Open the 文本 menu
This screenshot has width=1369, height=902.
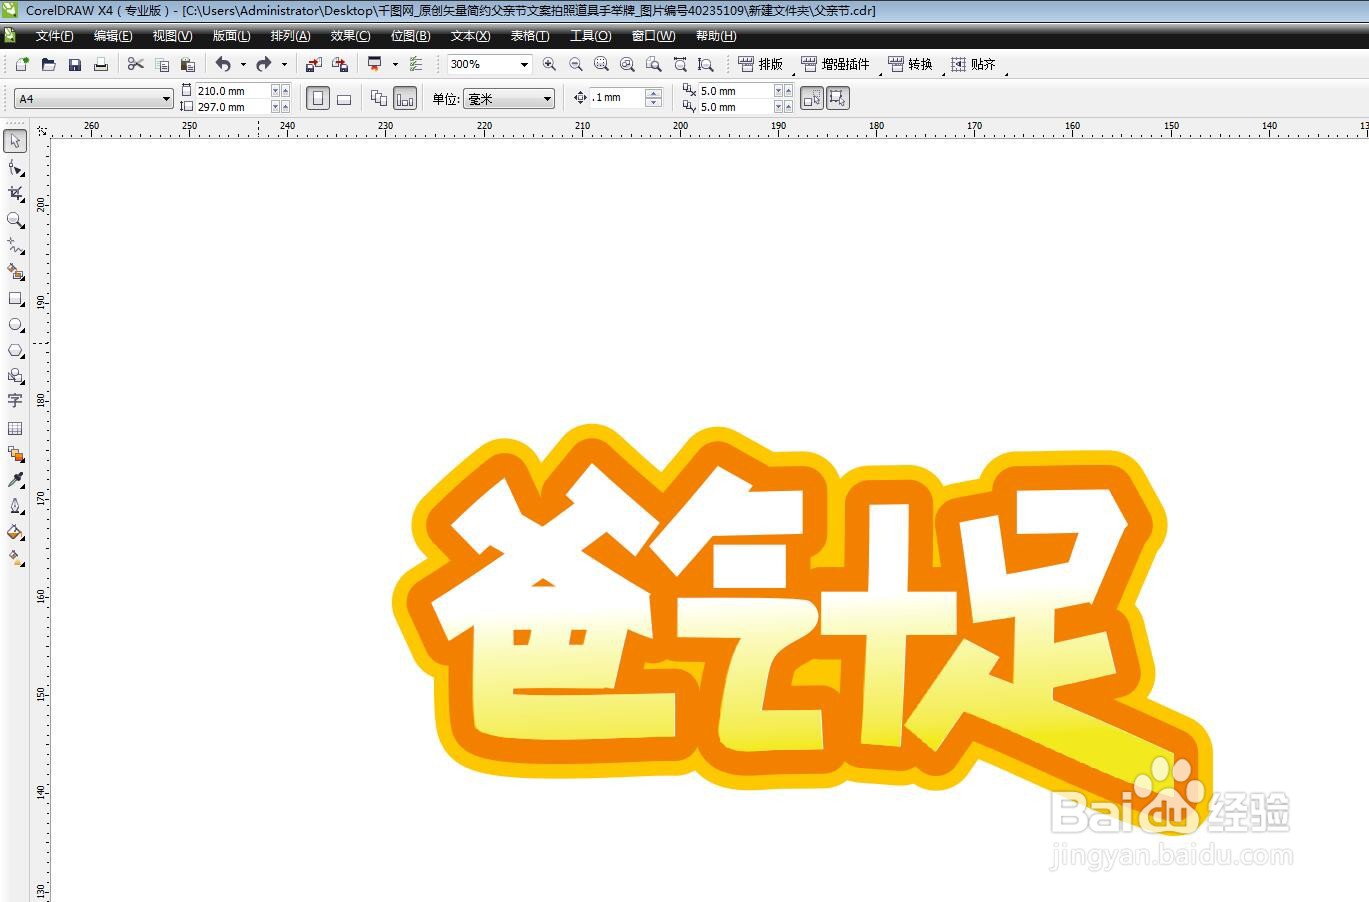468,36
